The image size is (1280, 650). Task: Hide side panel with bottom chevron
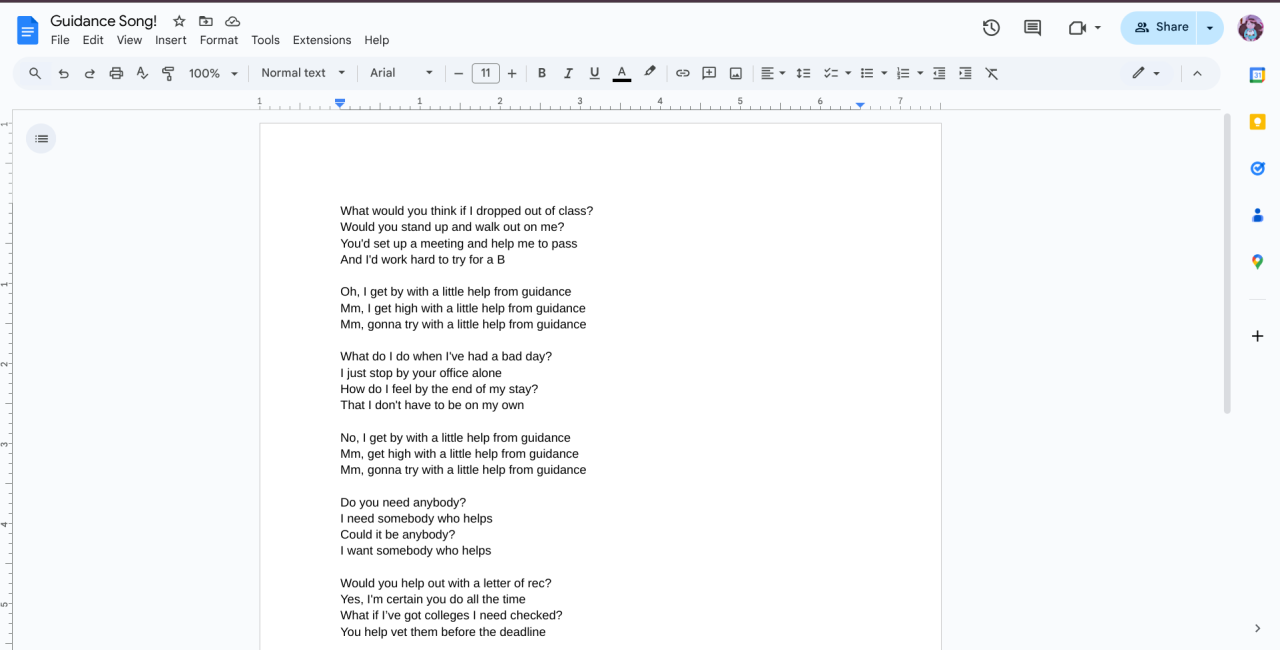(1258, 628)
